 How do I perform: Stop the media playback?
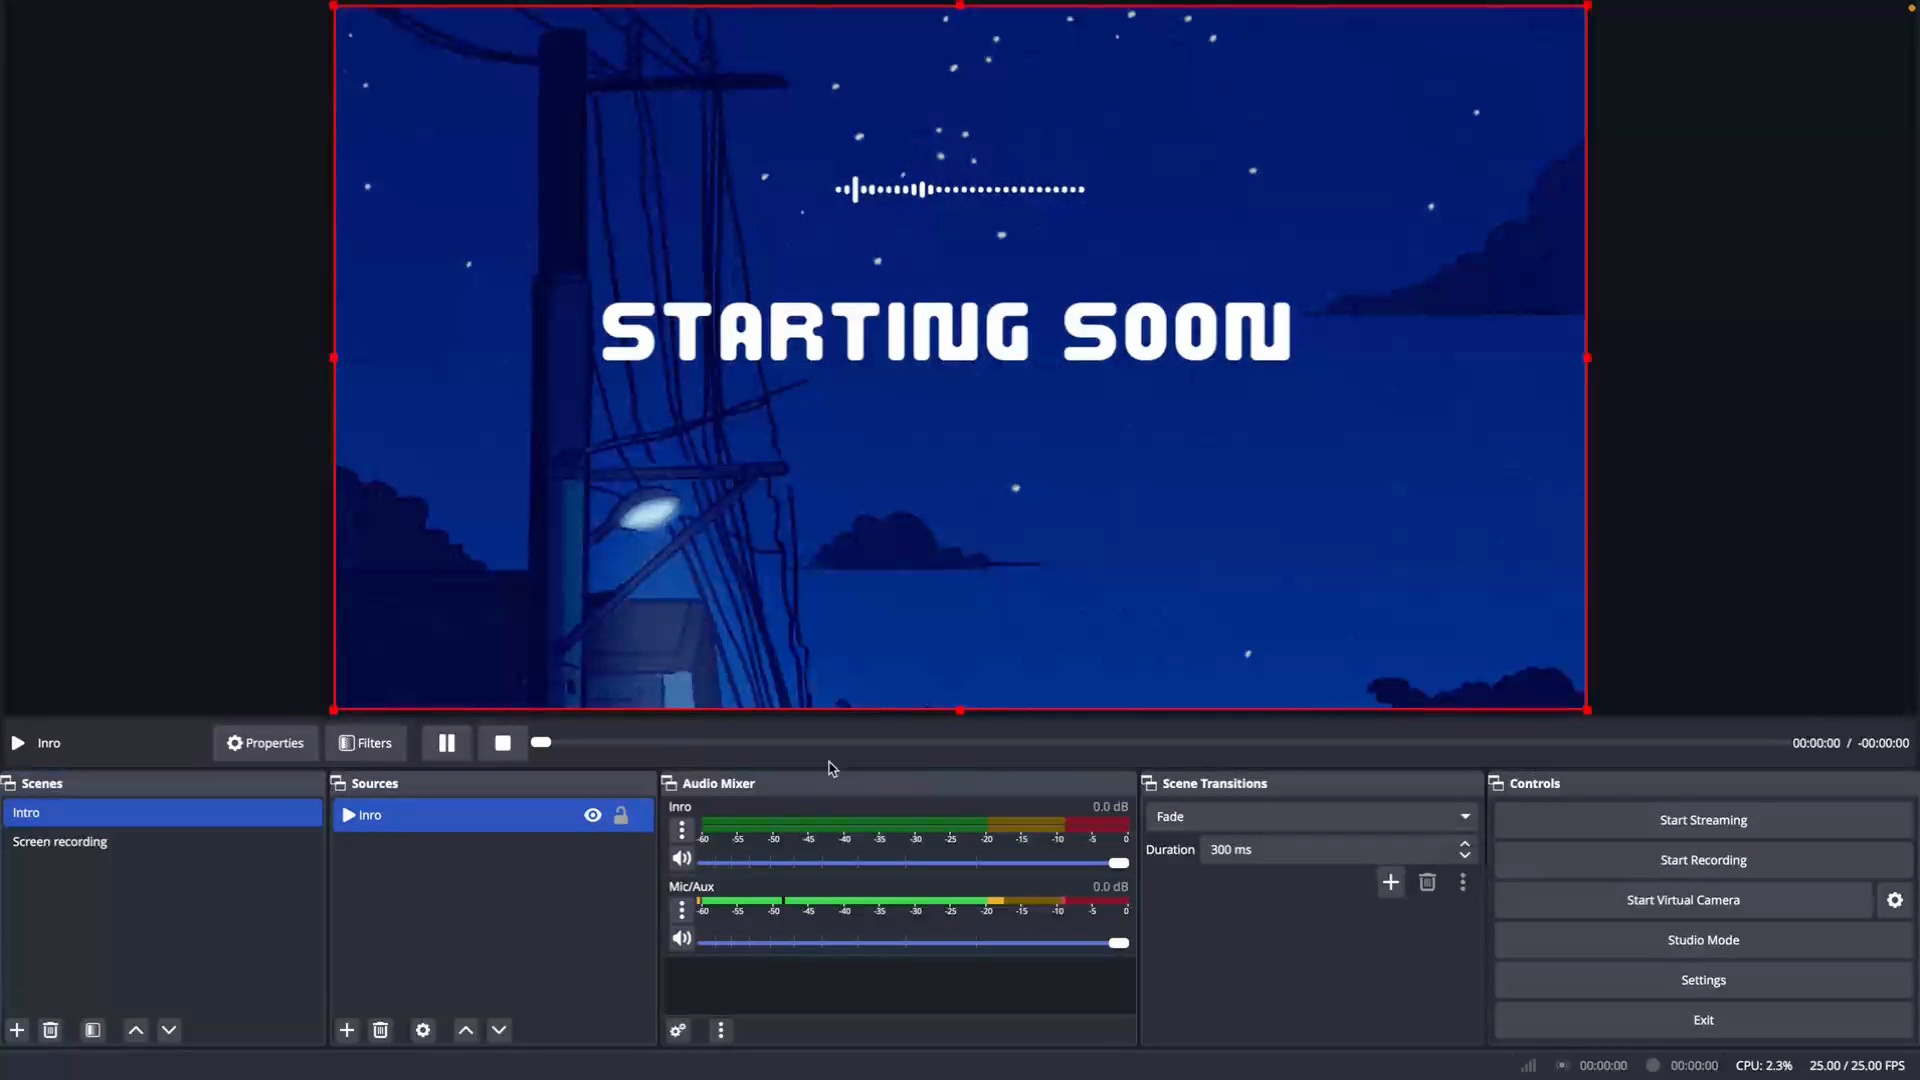pos(502,743)
